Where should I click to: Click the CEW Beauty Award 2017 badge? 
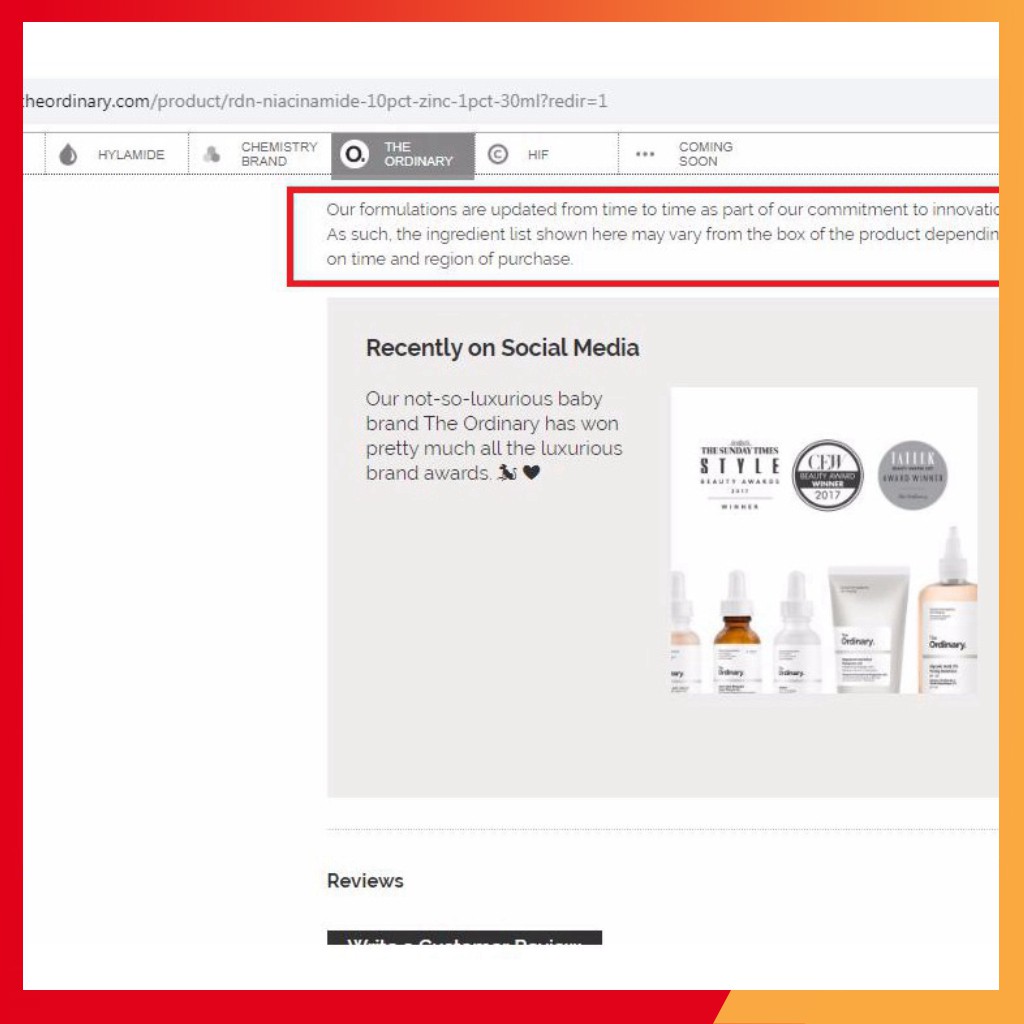pos(827,475)
